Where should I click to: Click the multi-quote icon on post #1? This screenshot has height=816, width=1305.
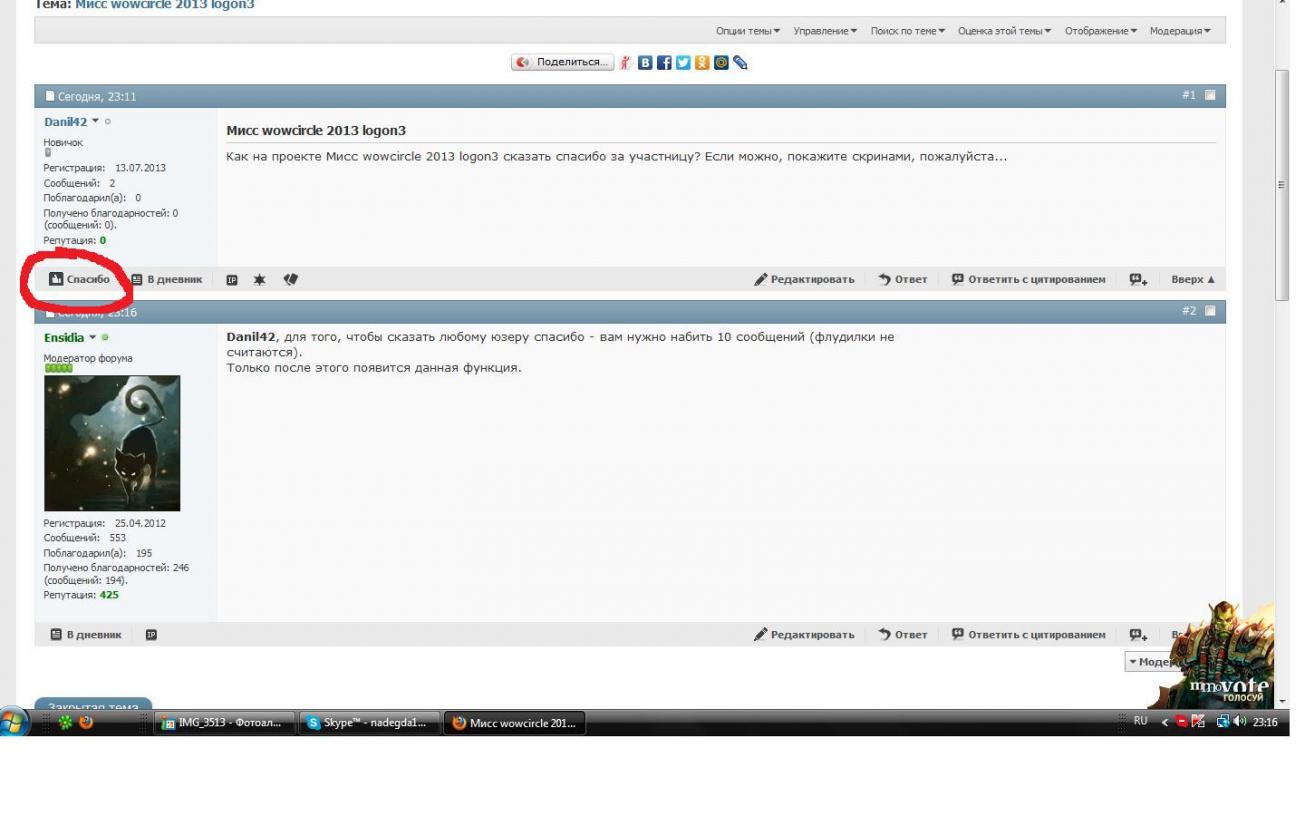point(1138,280)
